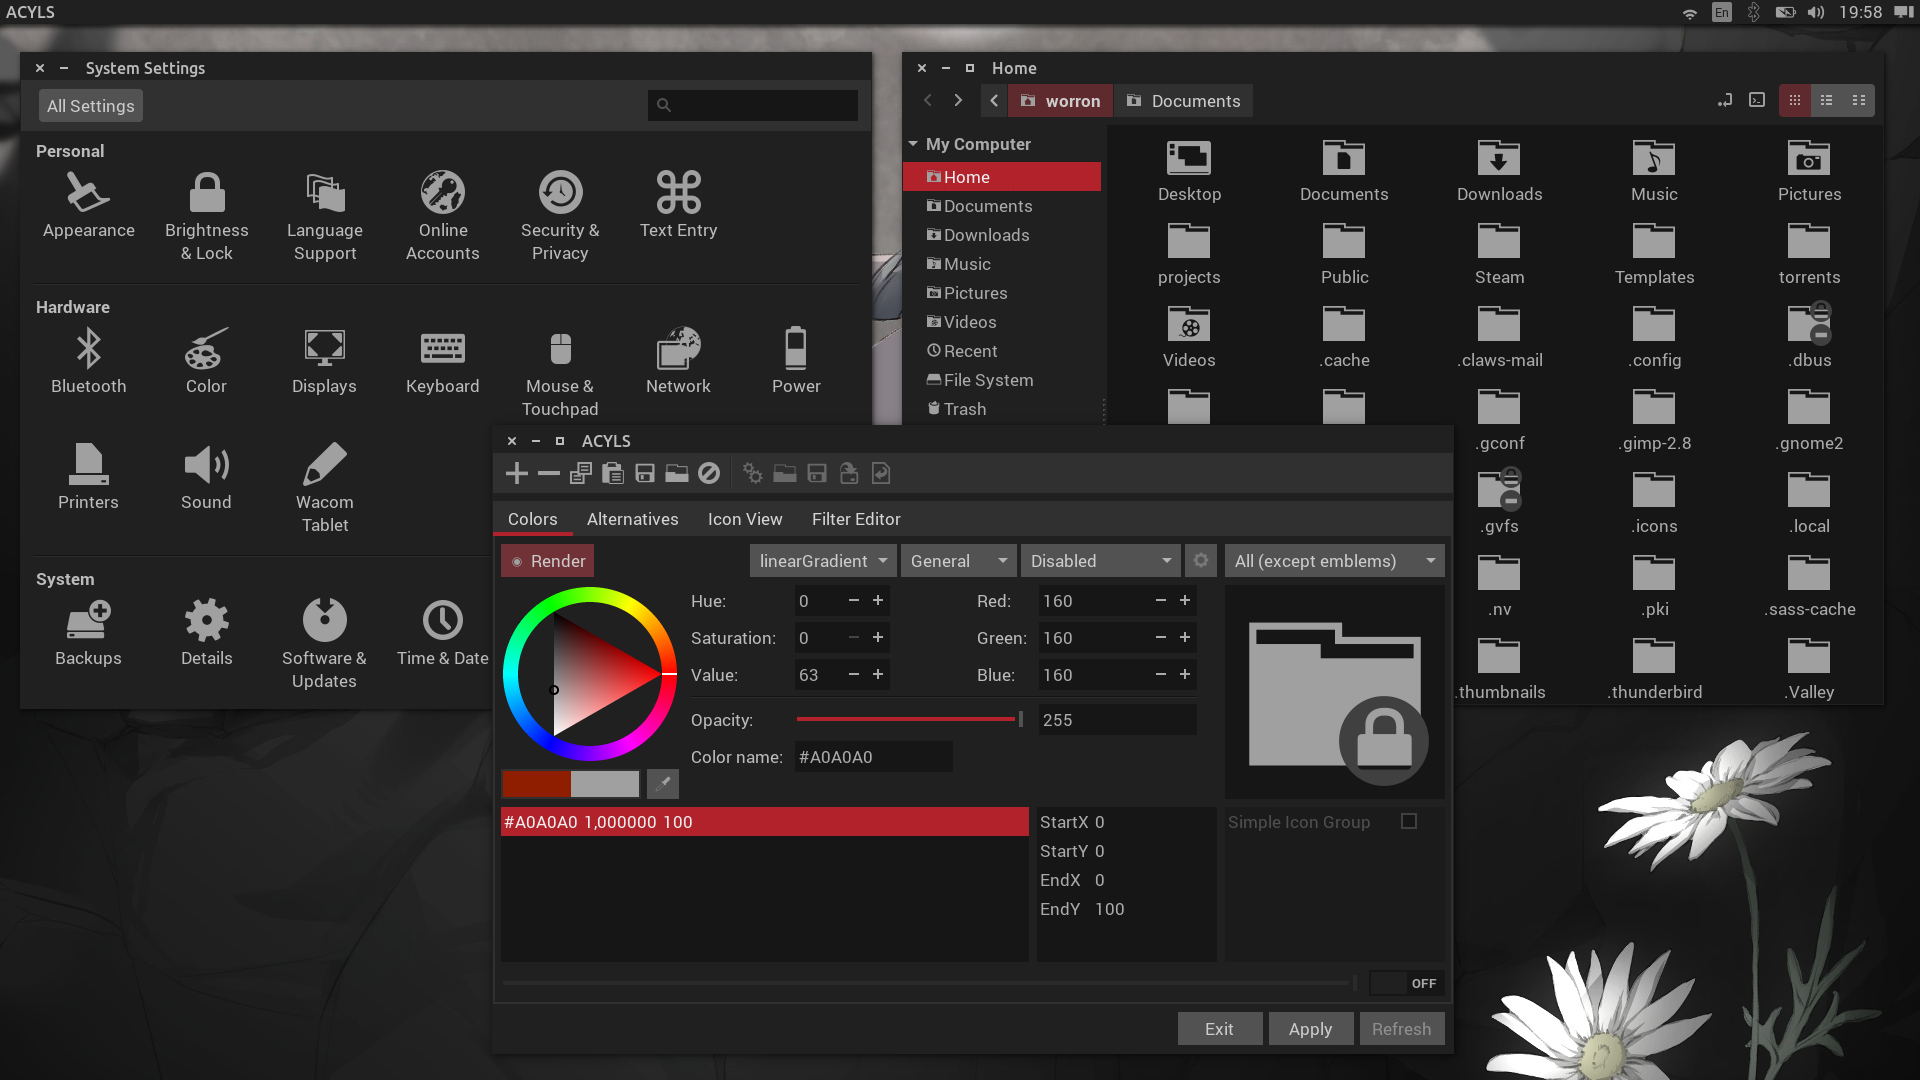Click the En keyboard layout indicator
1920x1080 pixels.
(1722, 12)
